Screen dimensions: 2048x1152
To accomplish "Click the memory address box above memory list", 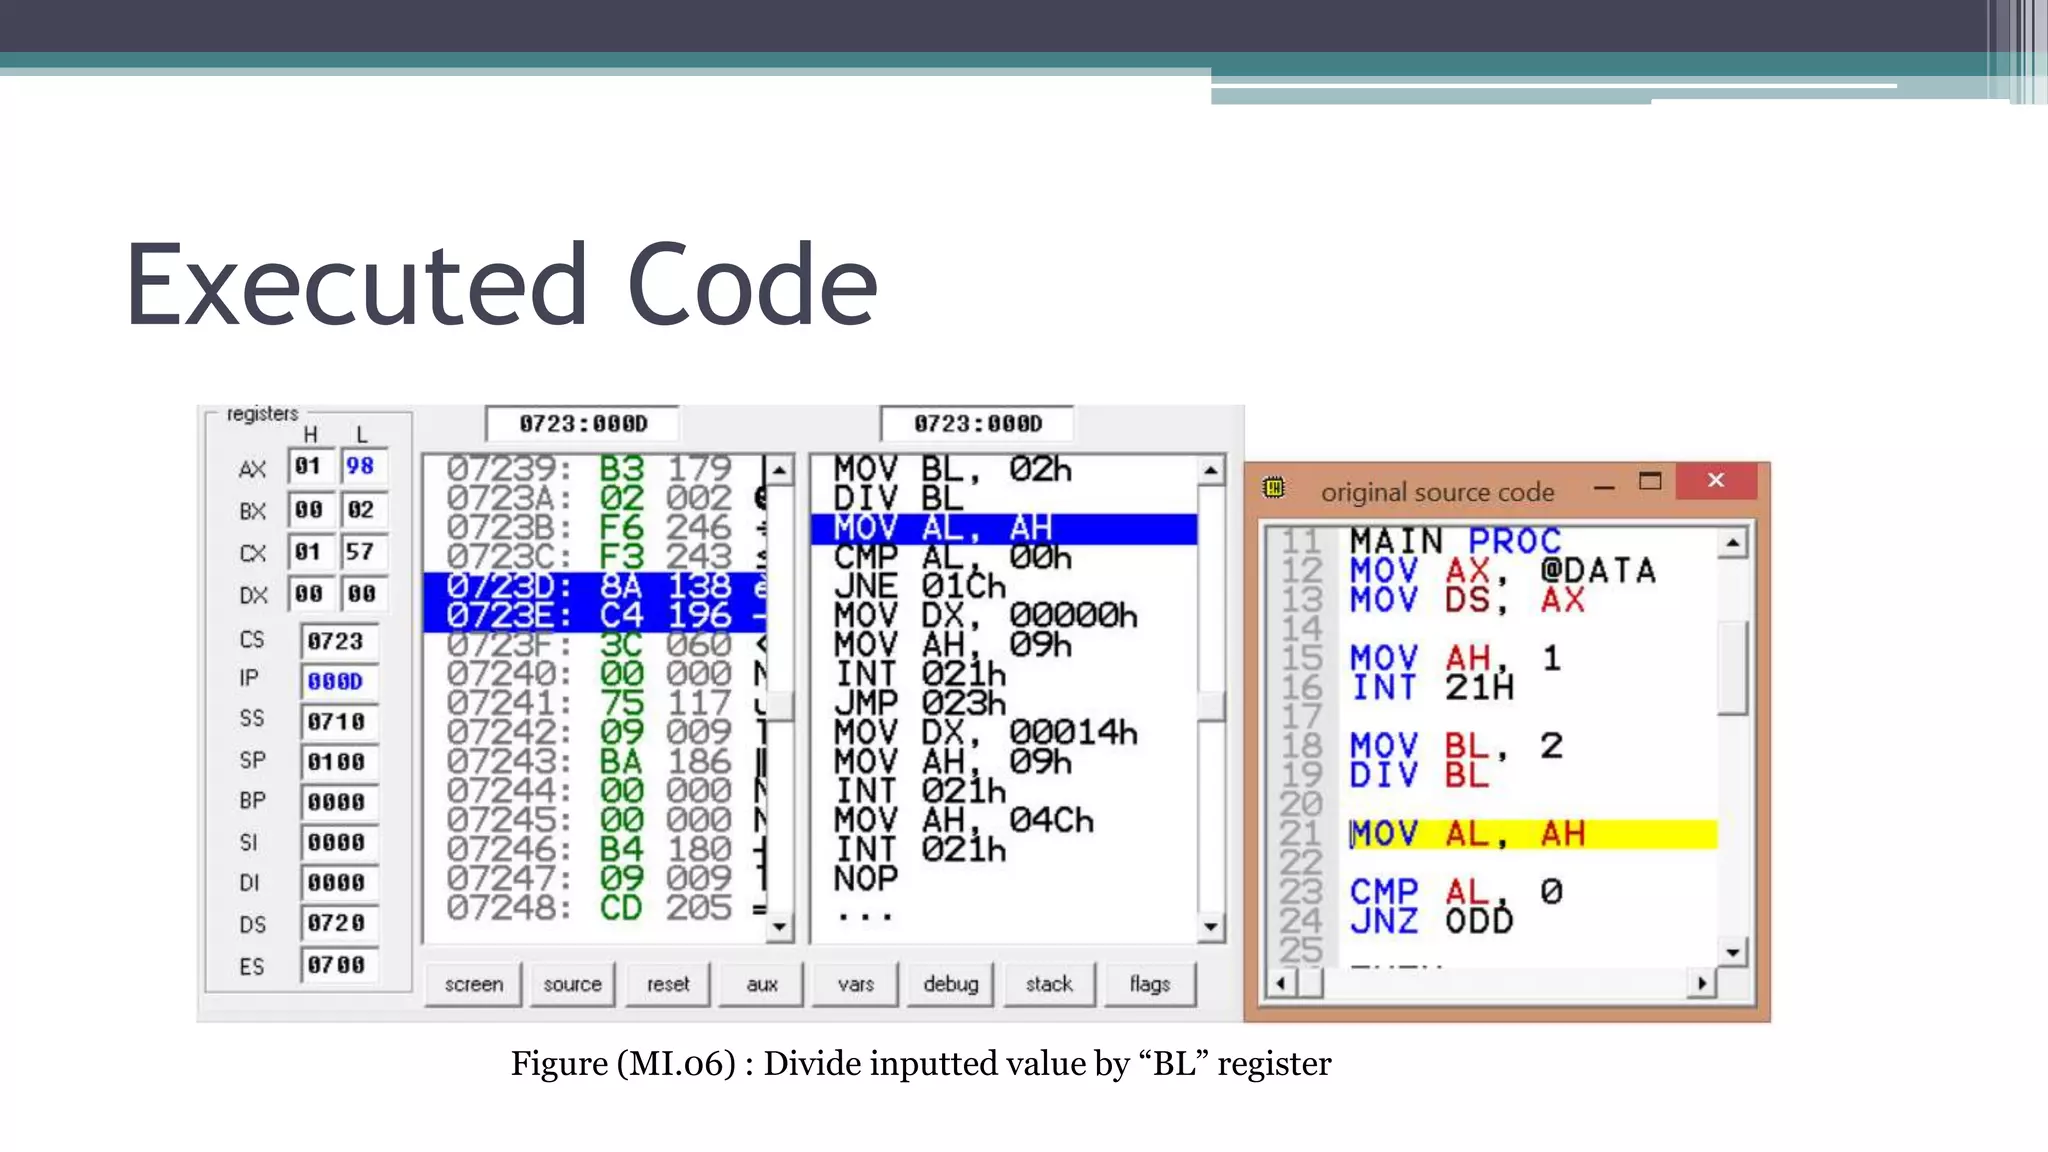I will pyautogui.click(x=583, y=424).
